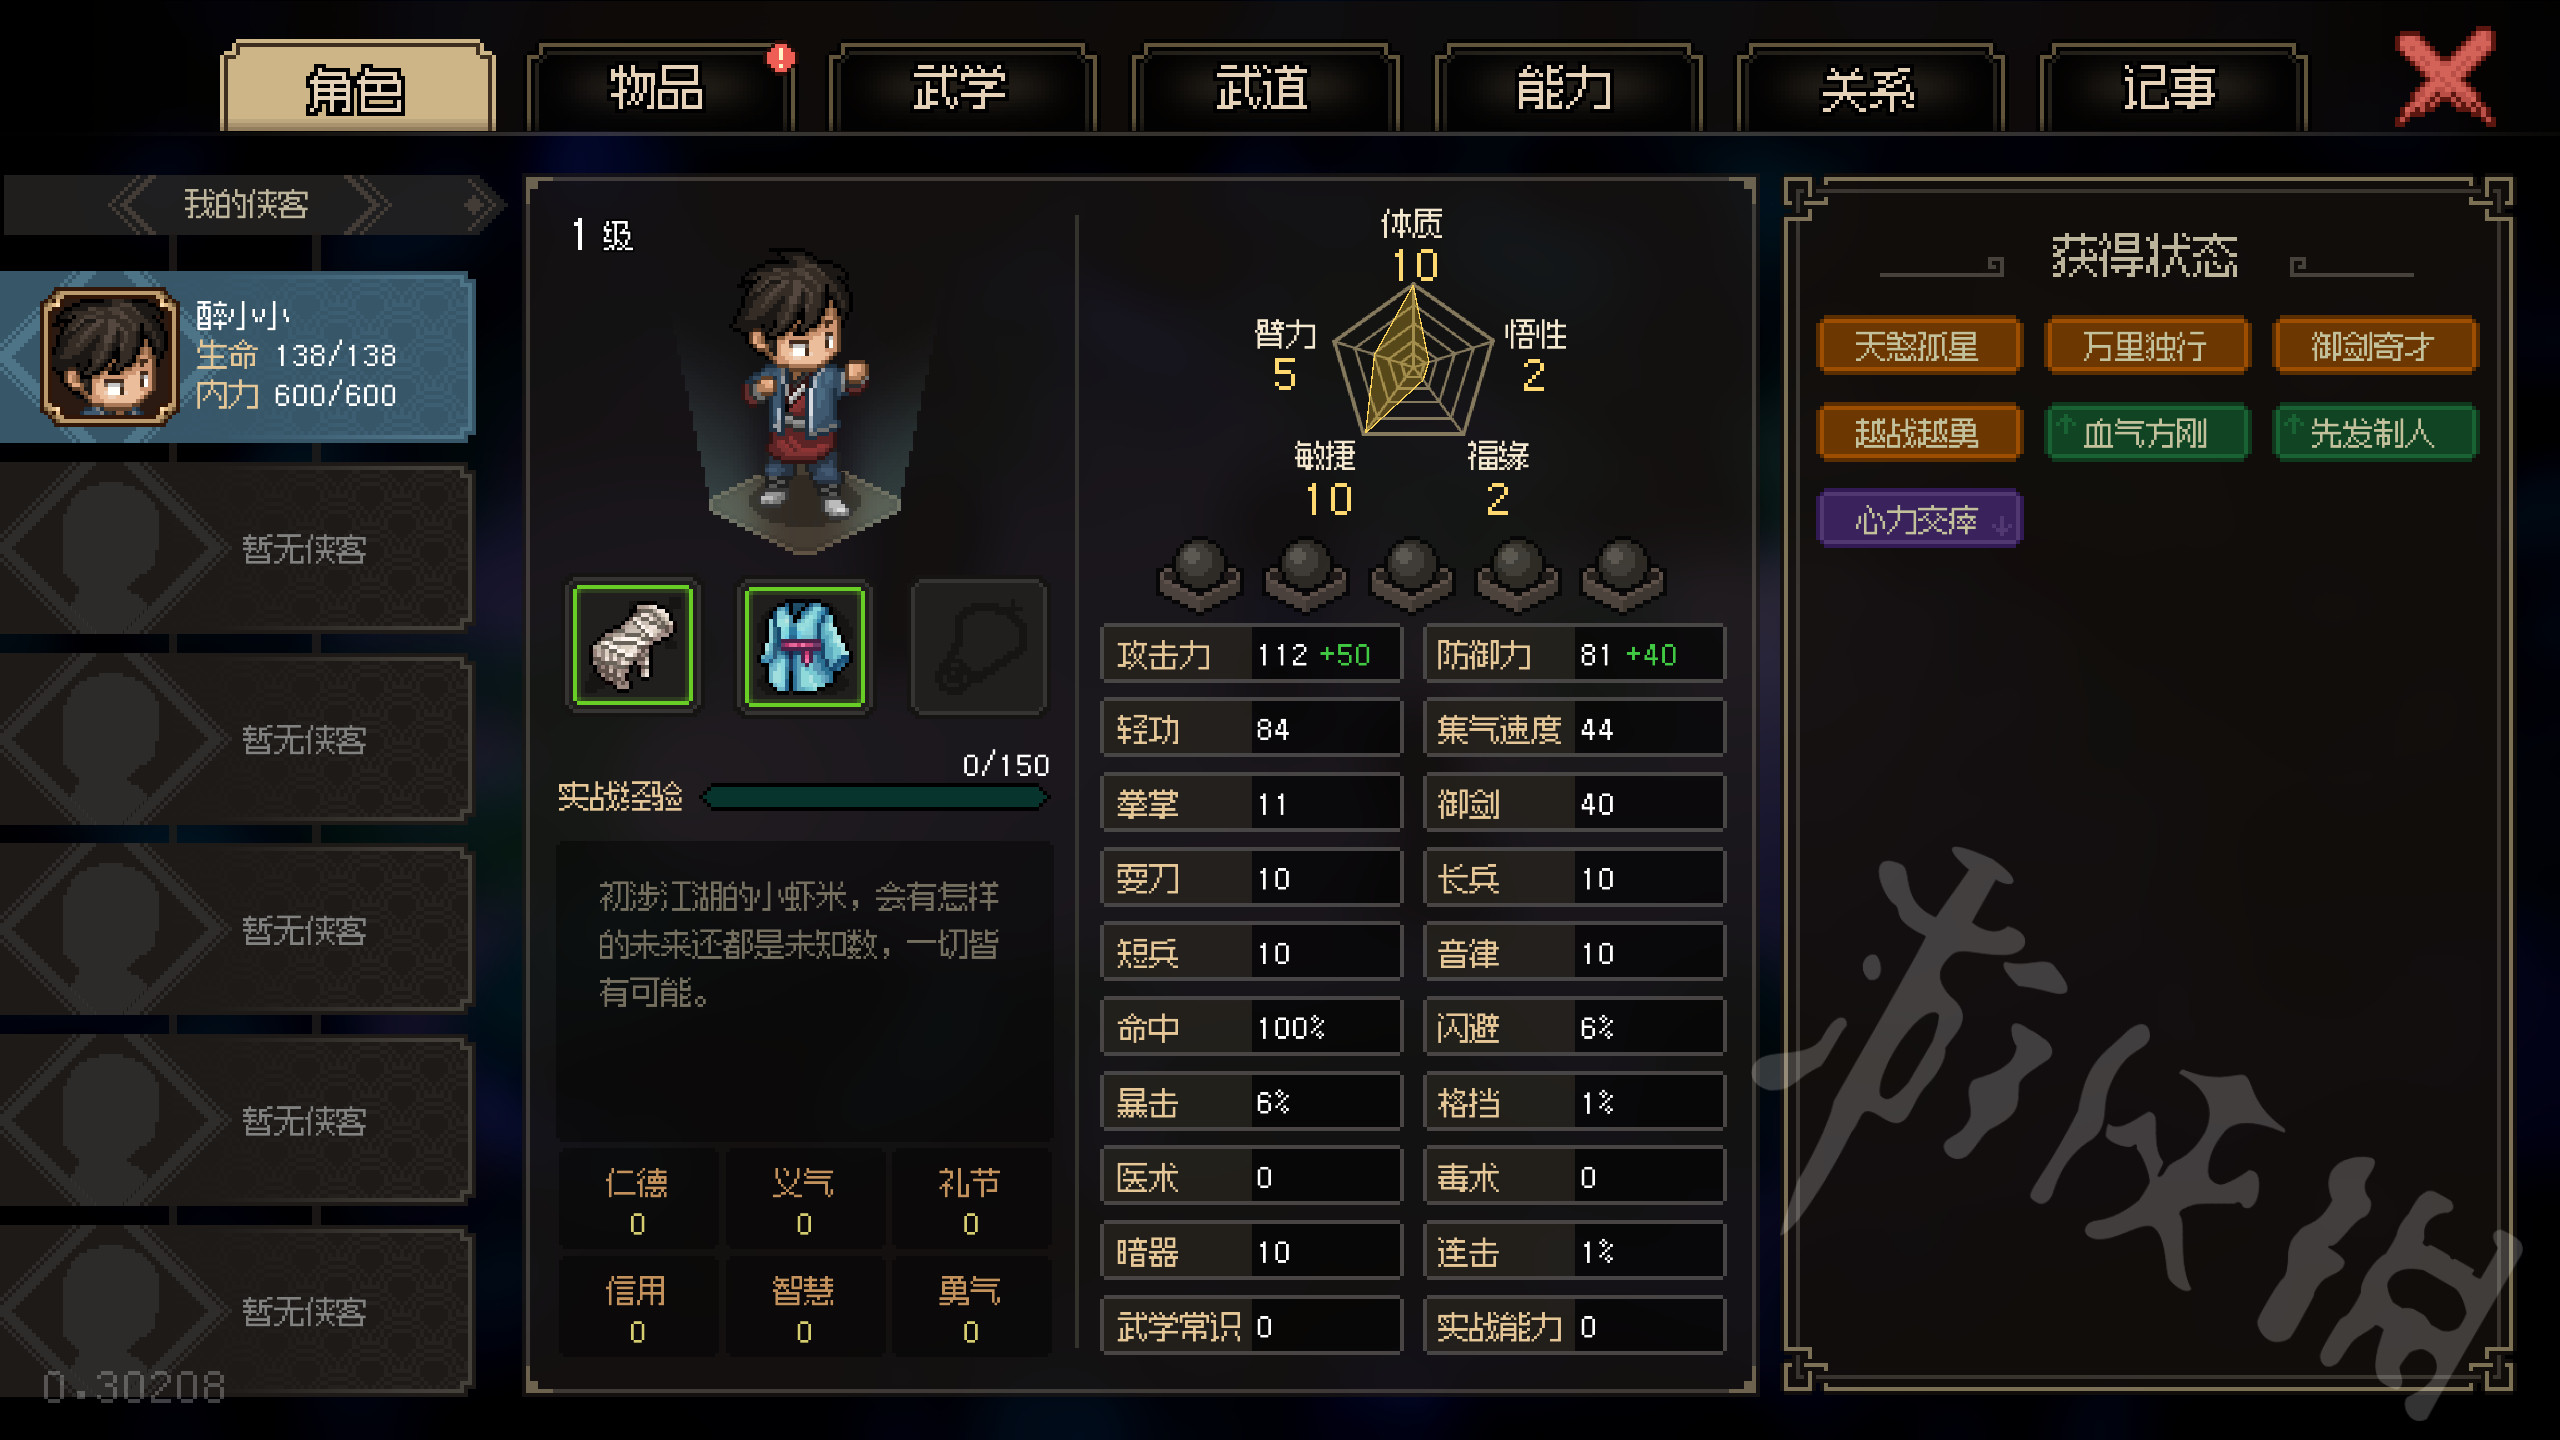Switch to the 武学 tab
The height and width of the screenshot is (1440, 2560).
point(961,88)
